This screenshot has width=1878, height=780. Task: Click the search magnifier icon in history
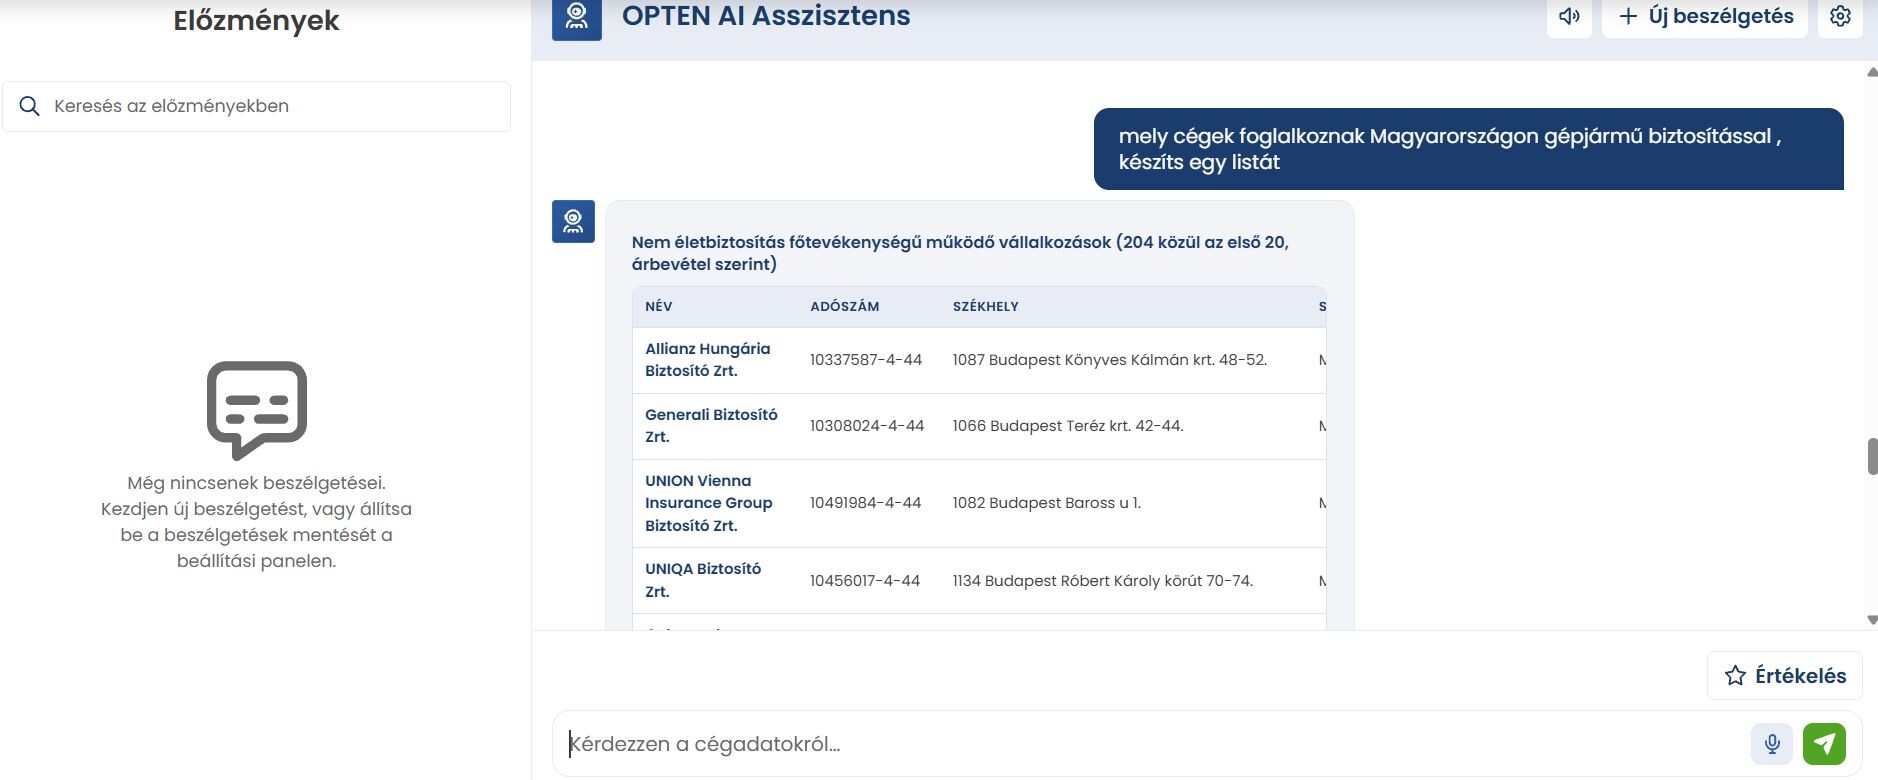(x=30, y=106)
